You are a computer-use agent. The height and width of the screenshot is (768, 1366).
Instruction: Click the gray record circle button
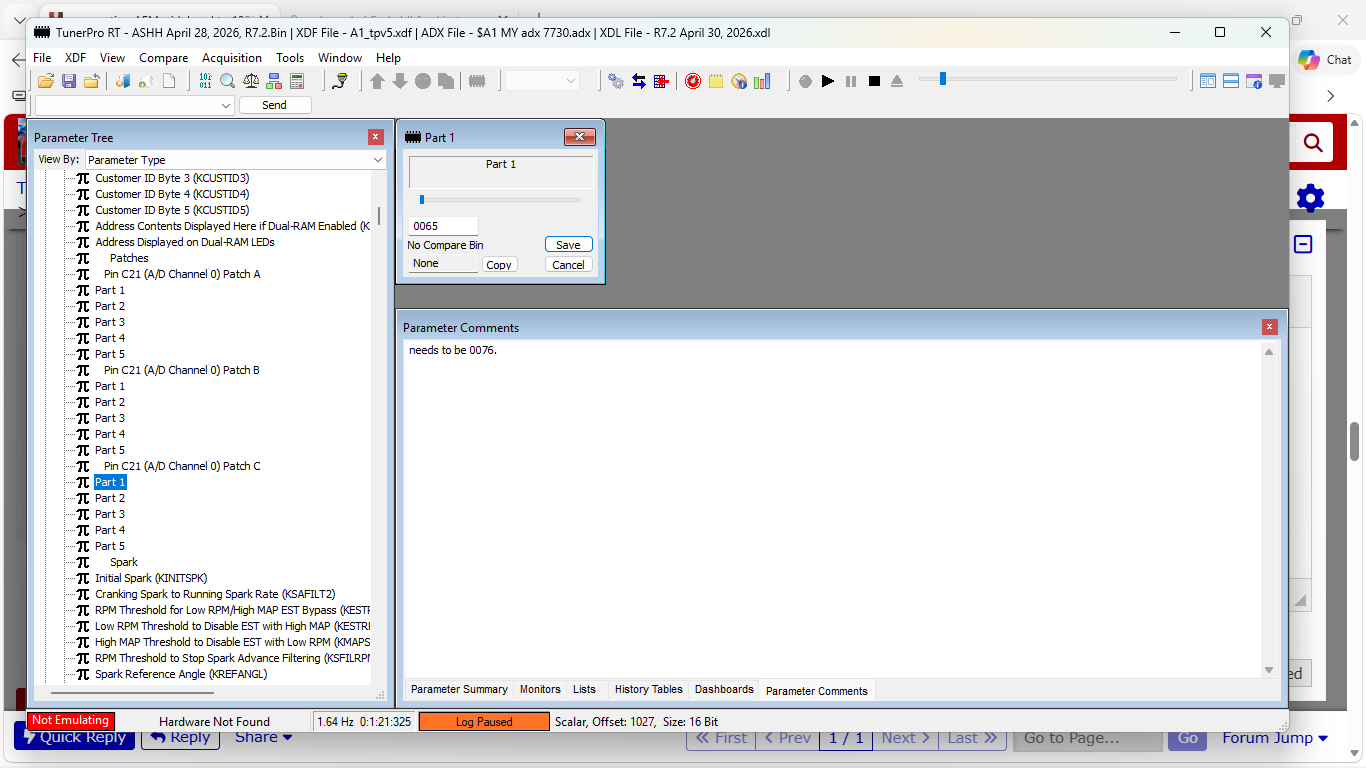(805, 81)
